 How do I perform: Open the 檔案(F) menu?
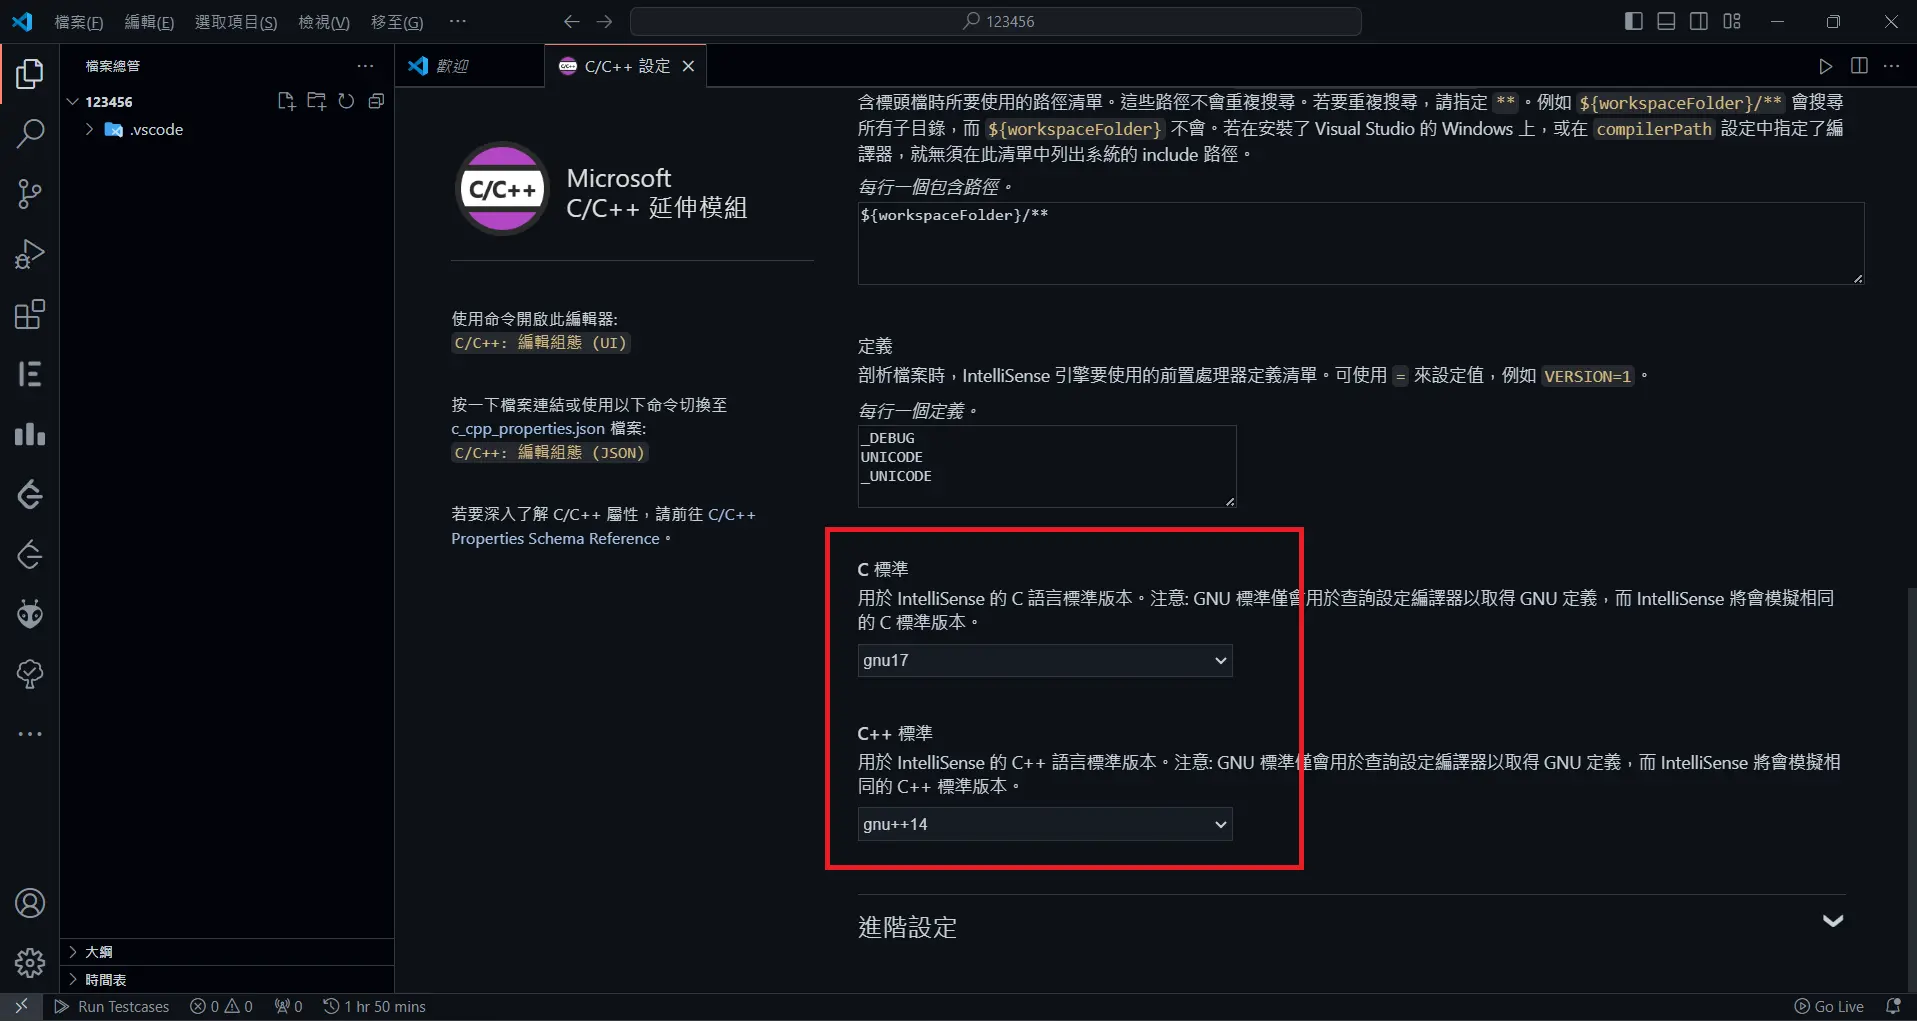78,21
